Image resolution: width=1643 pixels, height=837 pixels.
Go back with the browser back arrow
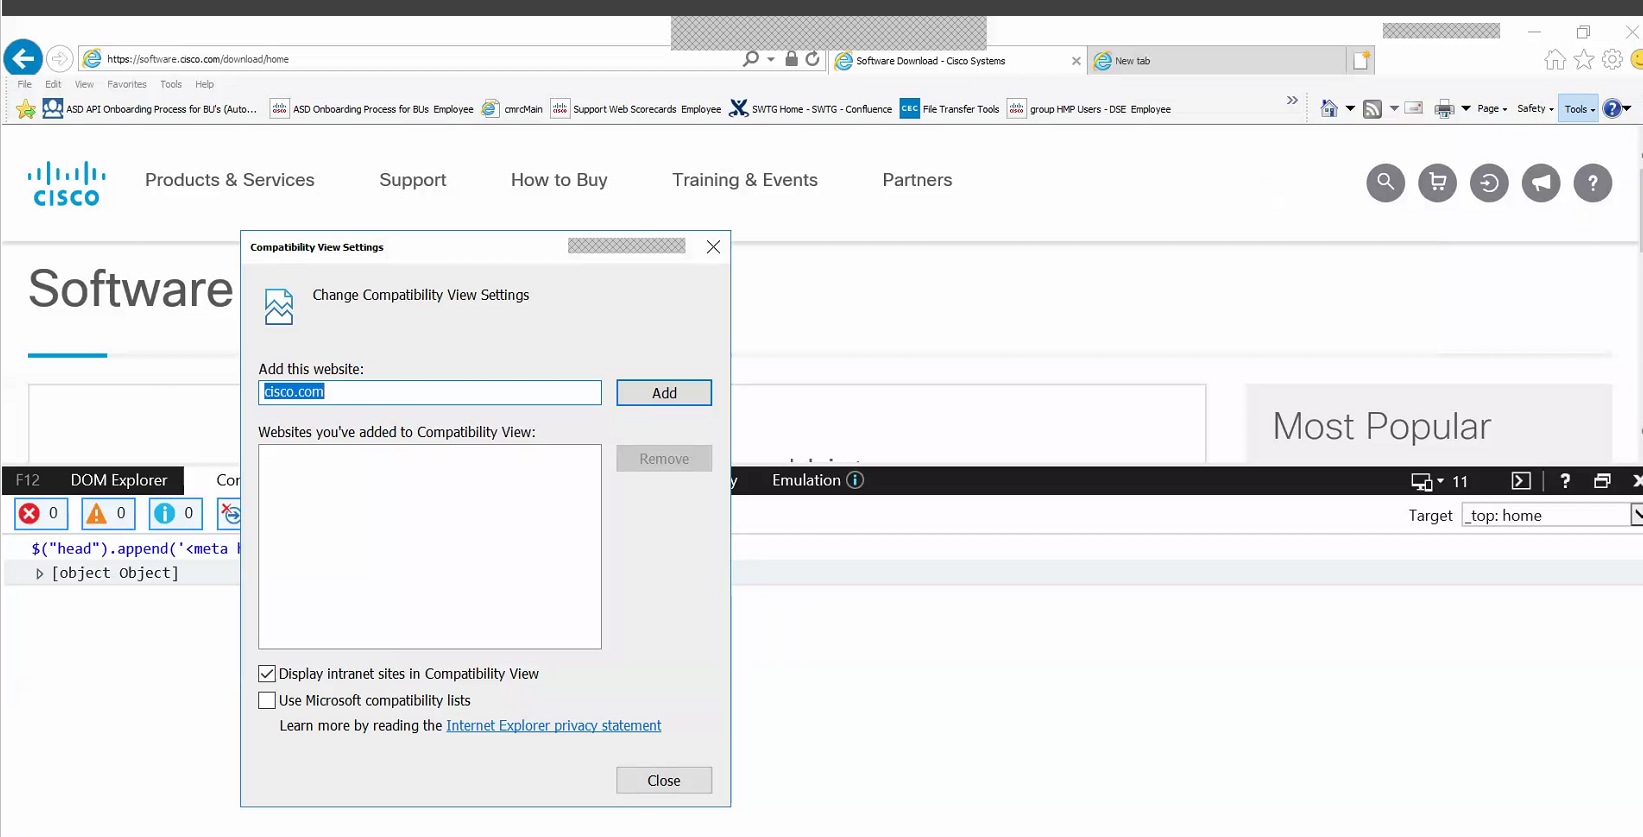pyautogui.click(x=23, y=58)
